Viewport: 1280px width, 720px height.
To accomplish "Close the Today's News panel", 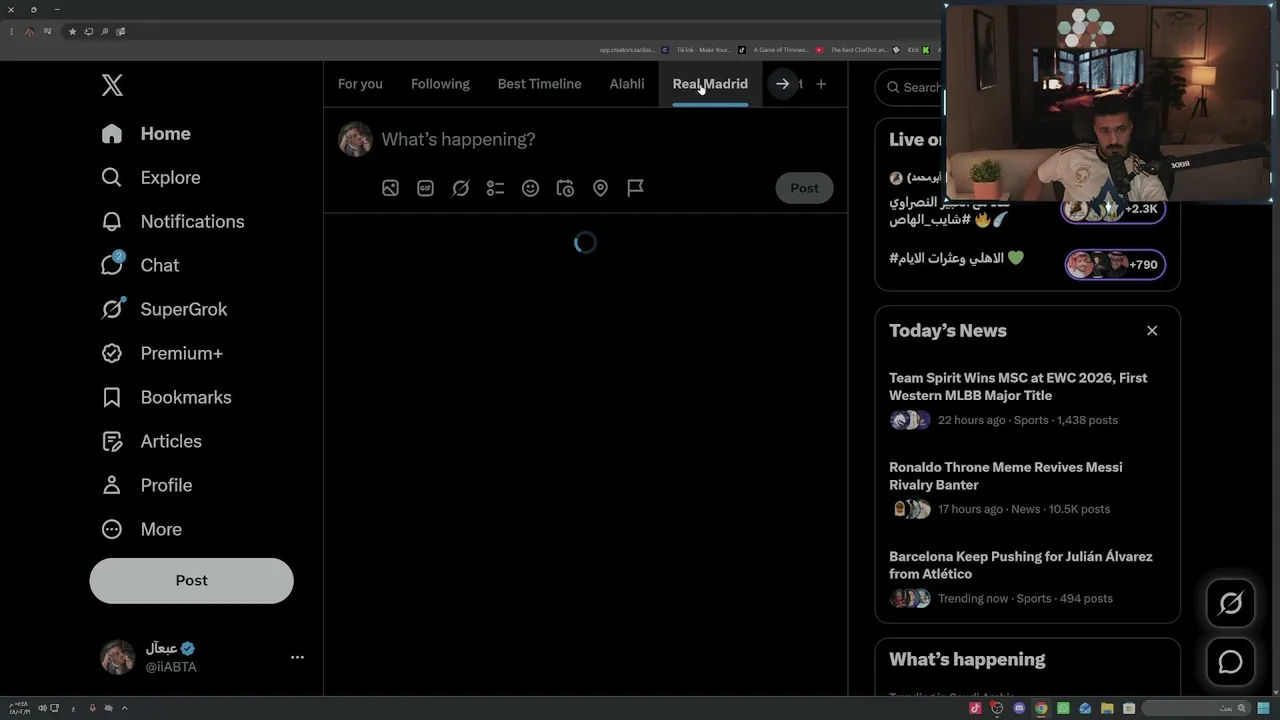I will [1152, 331].
